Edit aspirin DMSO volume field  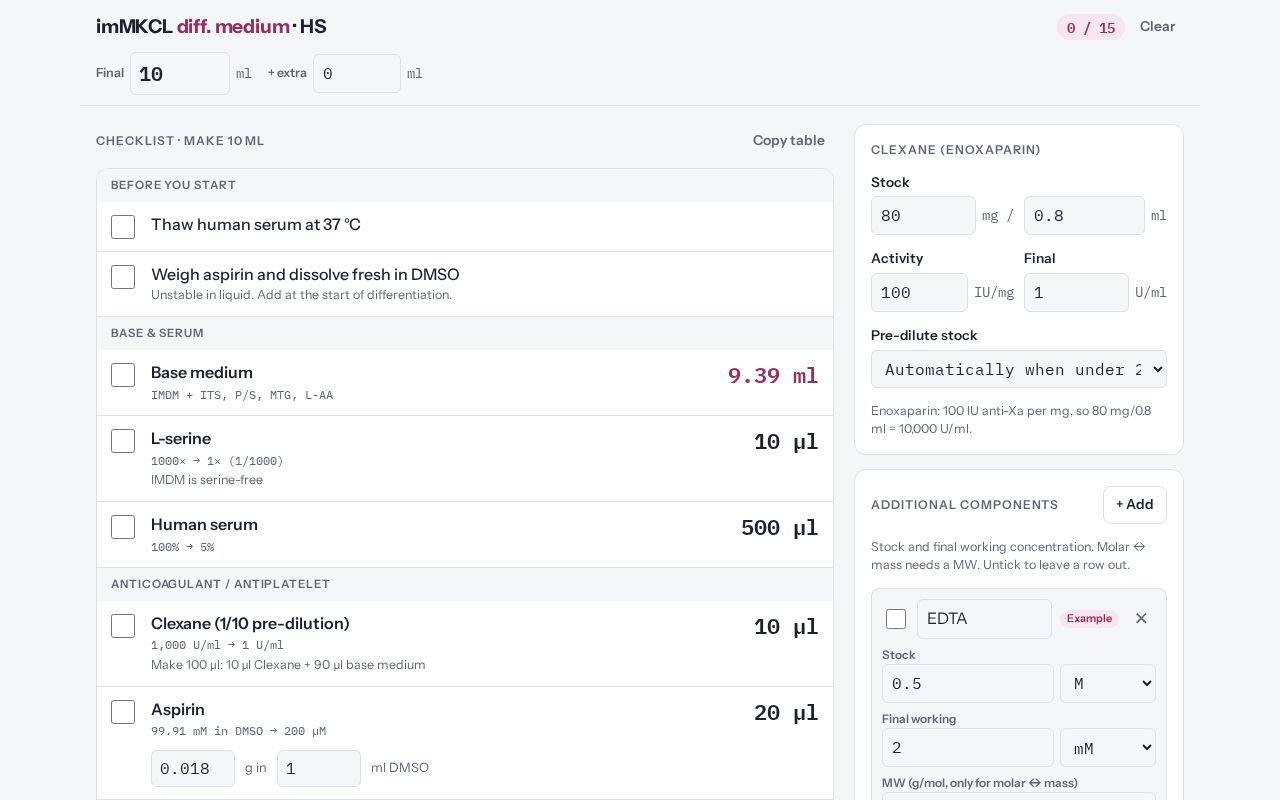319,768
